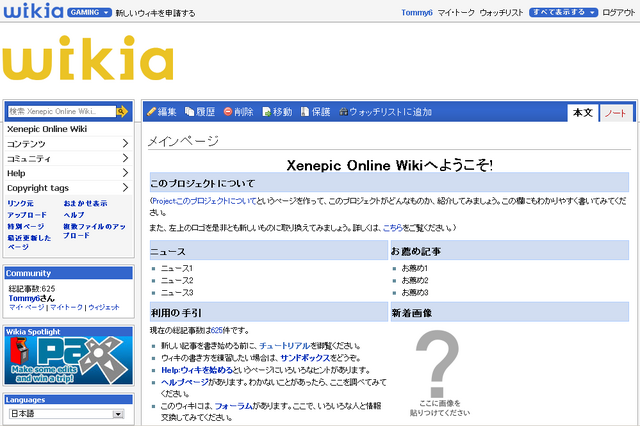This screenshot has height=426, width=640.
Task: Click 編集 in the page toolbar
Action: coord(167,112)
